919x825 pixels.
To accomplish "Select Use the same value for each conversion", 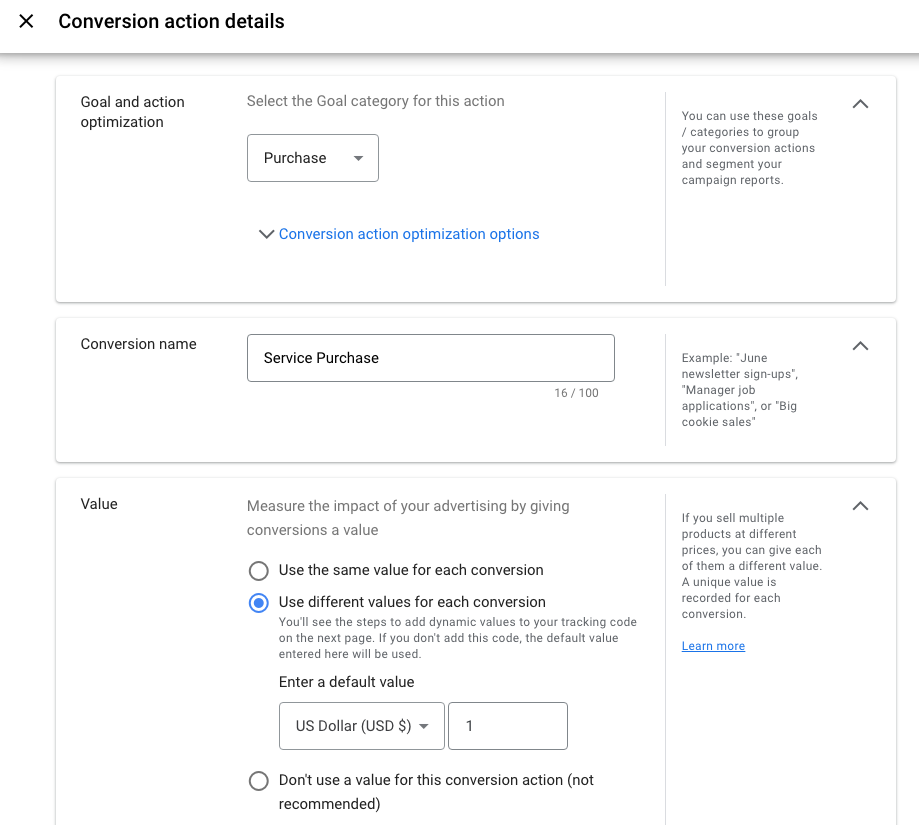I will (x=259, y=571).
